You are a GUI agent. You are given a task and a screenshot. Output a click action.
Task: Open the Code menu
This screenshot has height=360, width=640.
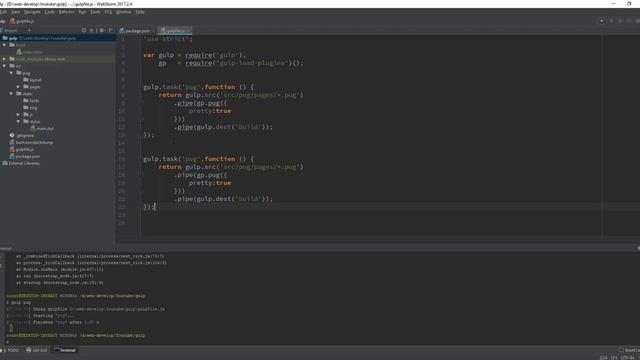(49, 12)
